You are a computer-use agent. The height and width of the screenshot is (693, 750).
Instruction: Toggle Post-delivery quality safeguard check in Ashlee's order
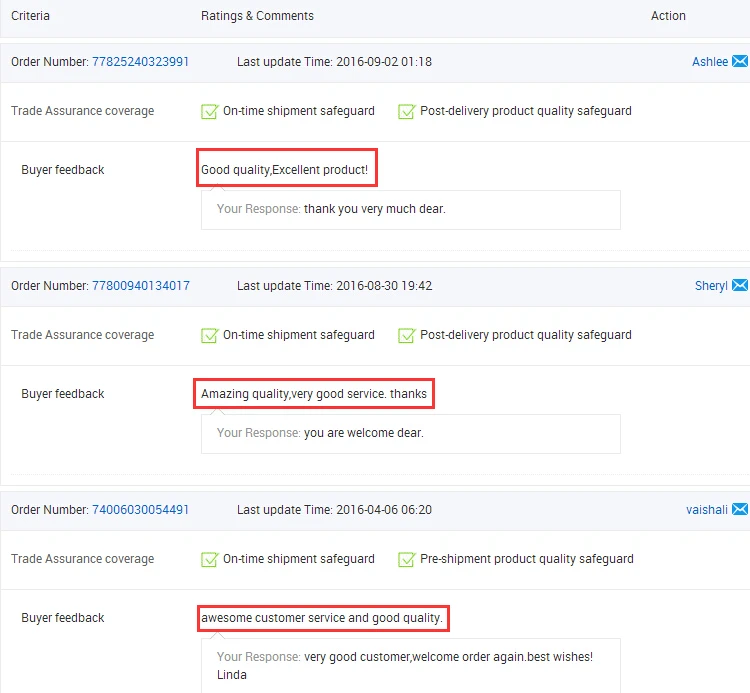click(407, 111)
